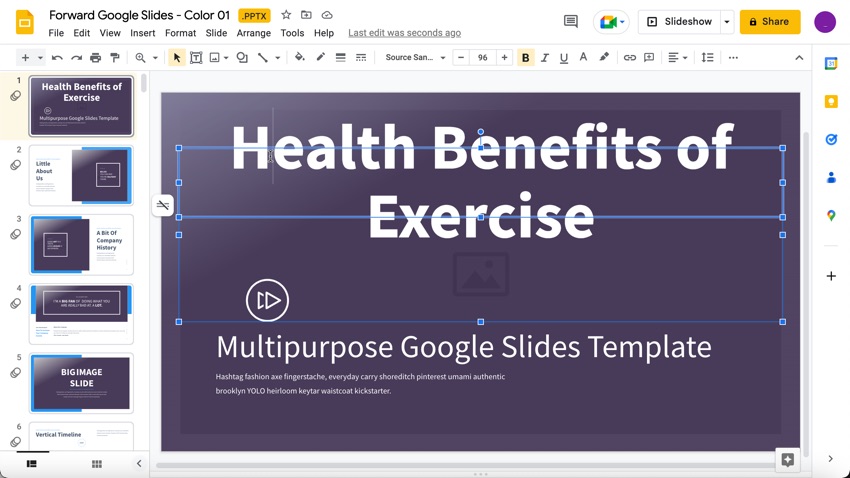The height and width of the screenshot is (478, 850).
Task: Insert a shape
Action: [242, 57]
